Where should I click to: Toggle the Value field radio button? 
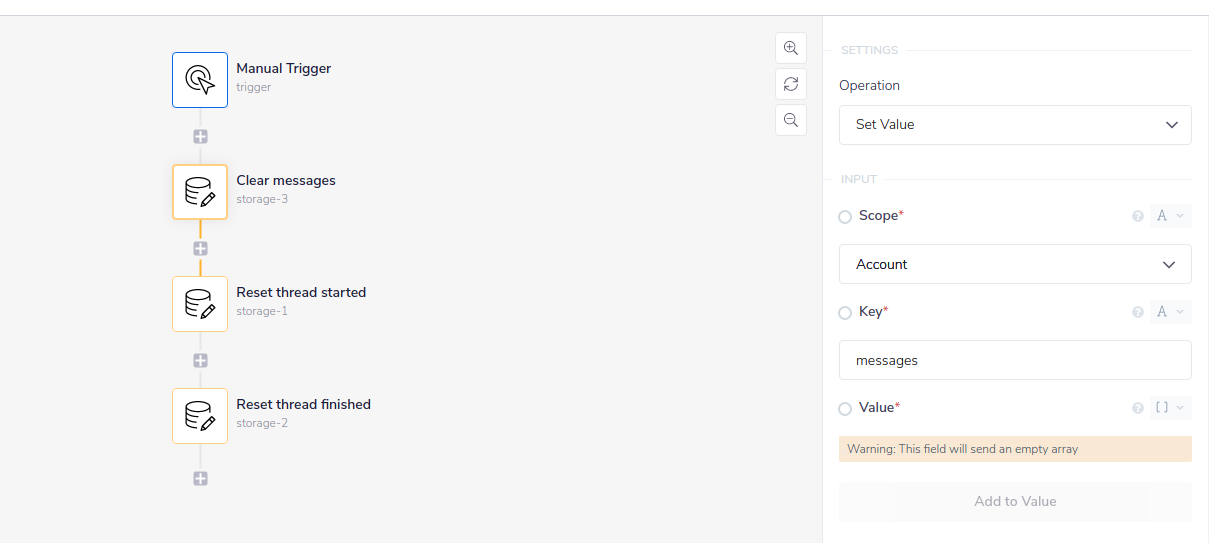(845, 409)
